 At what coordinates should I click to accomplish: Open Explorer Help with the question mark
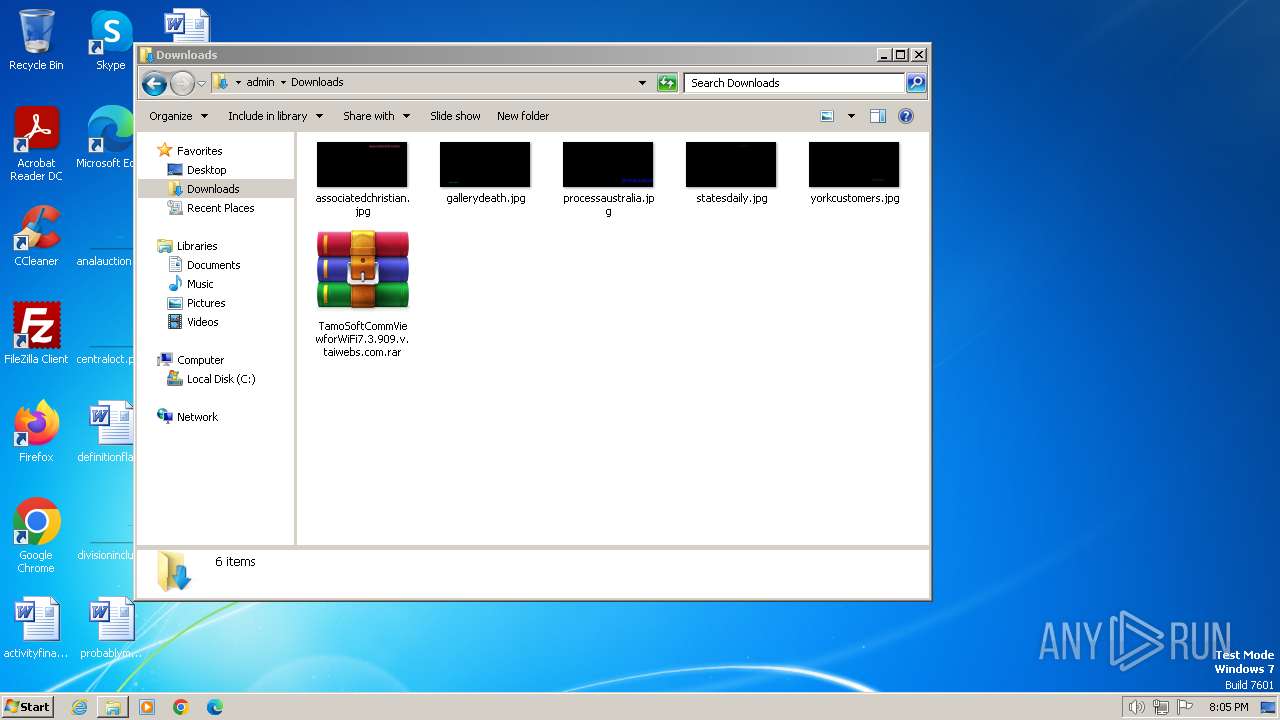click(906, 116)
